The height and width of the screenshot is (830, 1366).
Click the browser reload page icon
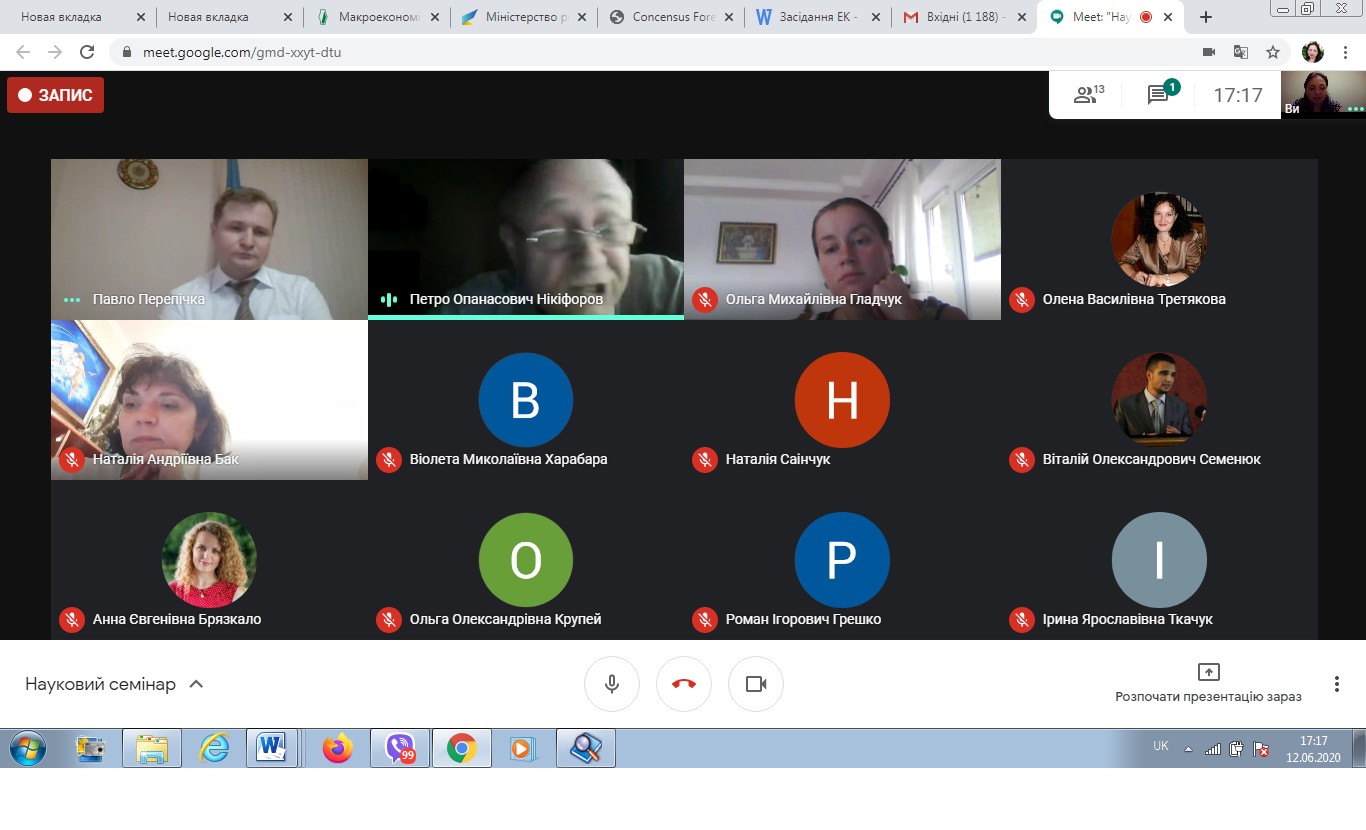pyautogui.click(x=87, y=52)
